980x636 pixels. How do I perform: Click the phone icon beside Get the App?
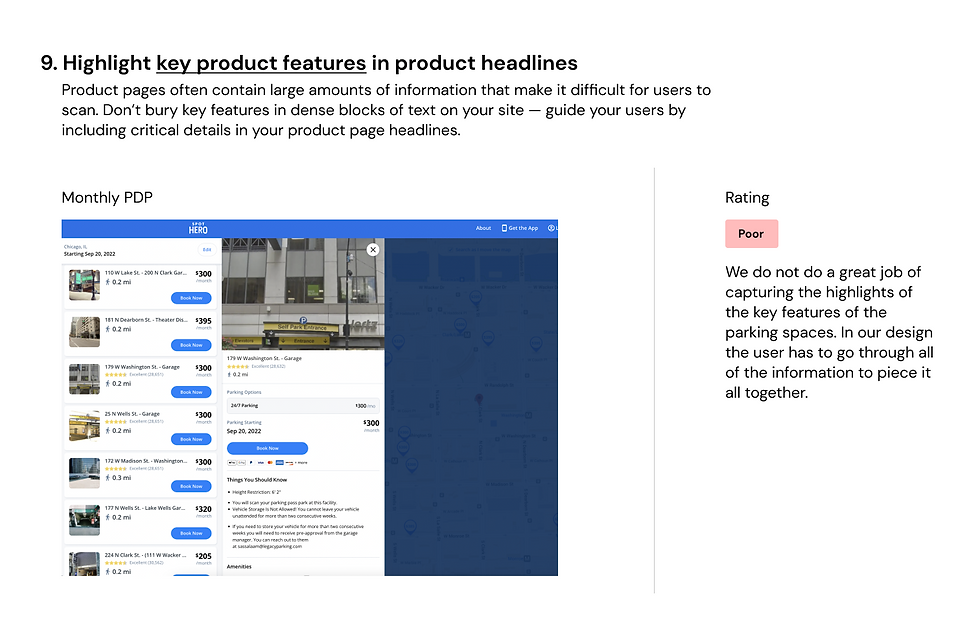(504, 228)
